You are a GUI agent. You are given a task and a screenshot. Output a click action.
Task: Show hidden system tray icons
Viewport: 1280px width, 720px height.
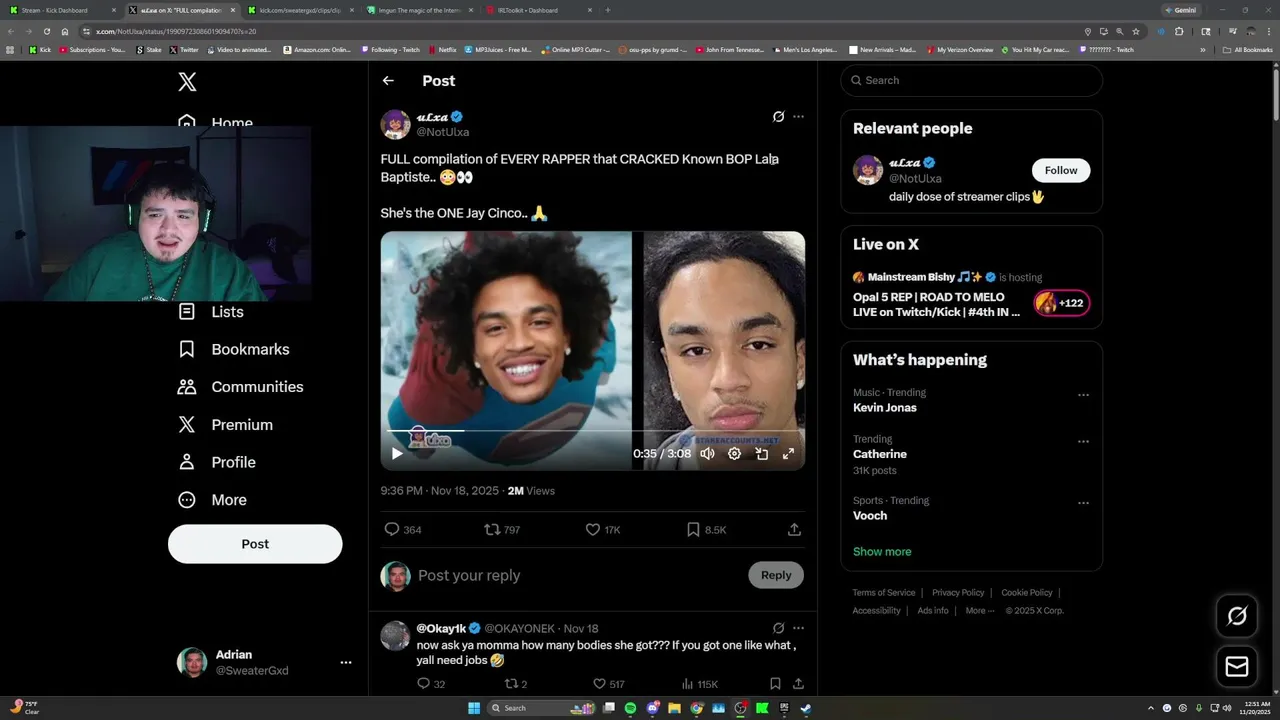pyautogui.click(x=1150, y=708)
